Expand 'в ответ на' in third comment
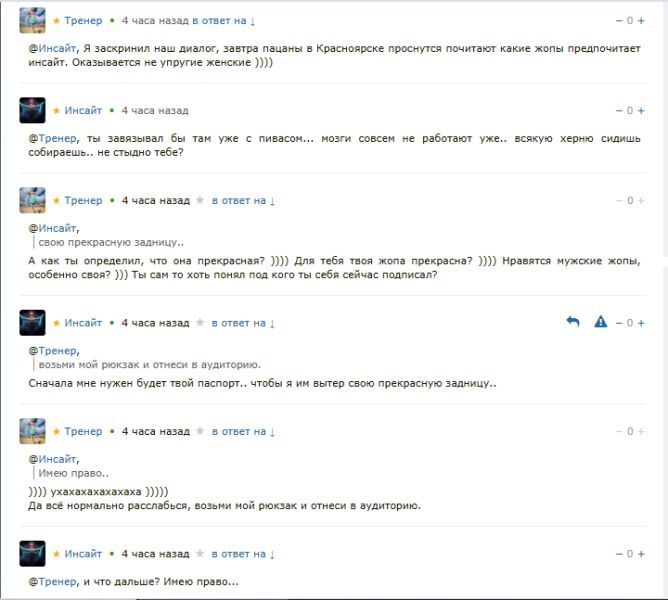The width and height of the screenshot is (668, 600). pyautogui.click(x=243, y=200)
